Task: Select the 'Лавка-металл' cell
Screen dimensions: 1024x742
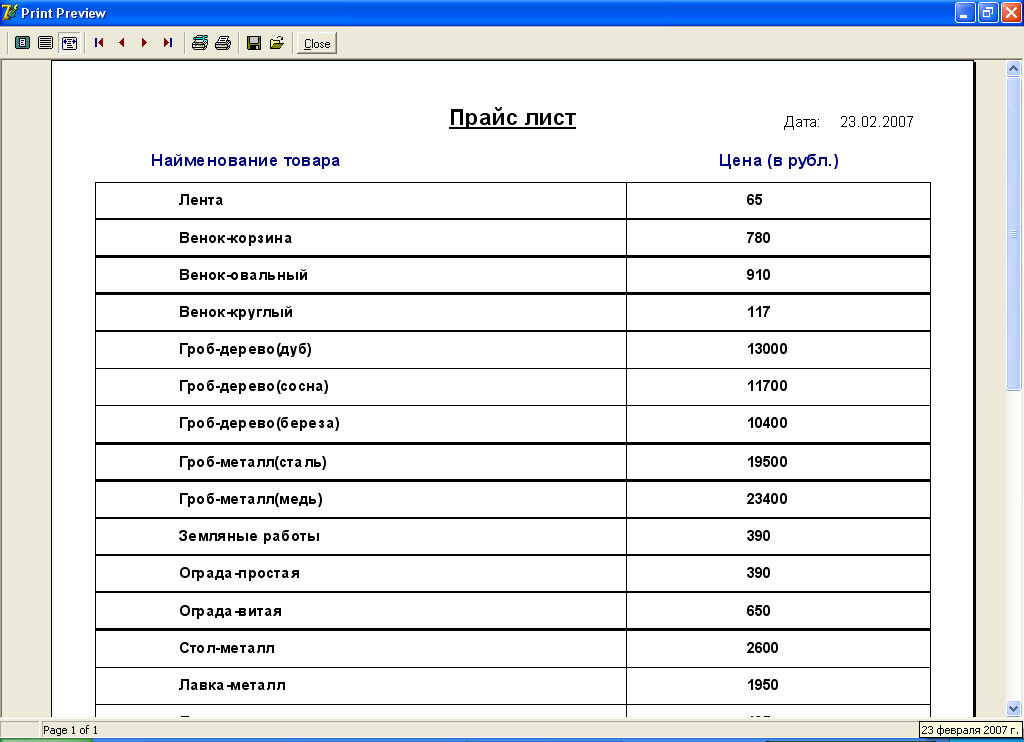Action: [232, 686]
